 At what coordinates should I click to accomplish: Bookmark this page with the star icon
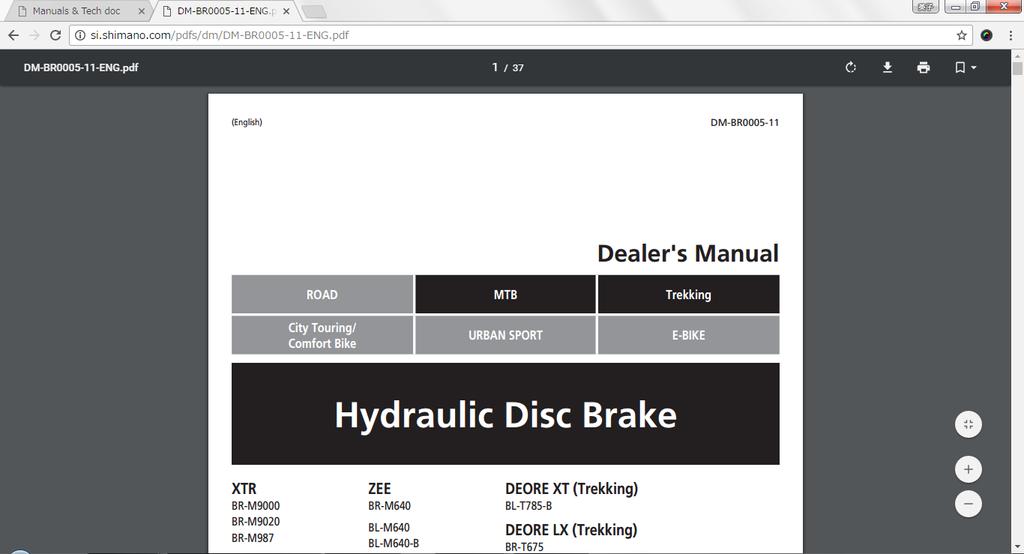(961, 35)
